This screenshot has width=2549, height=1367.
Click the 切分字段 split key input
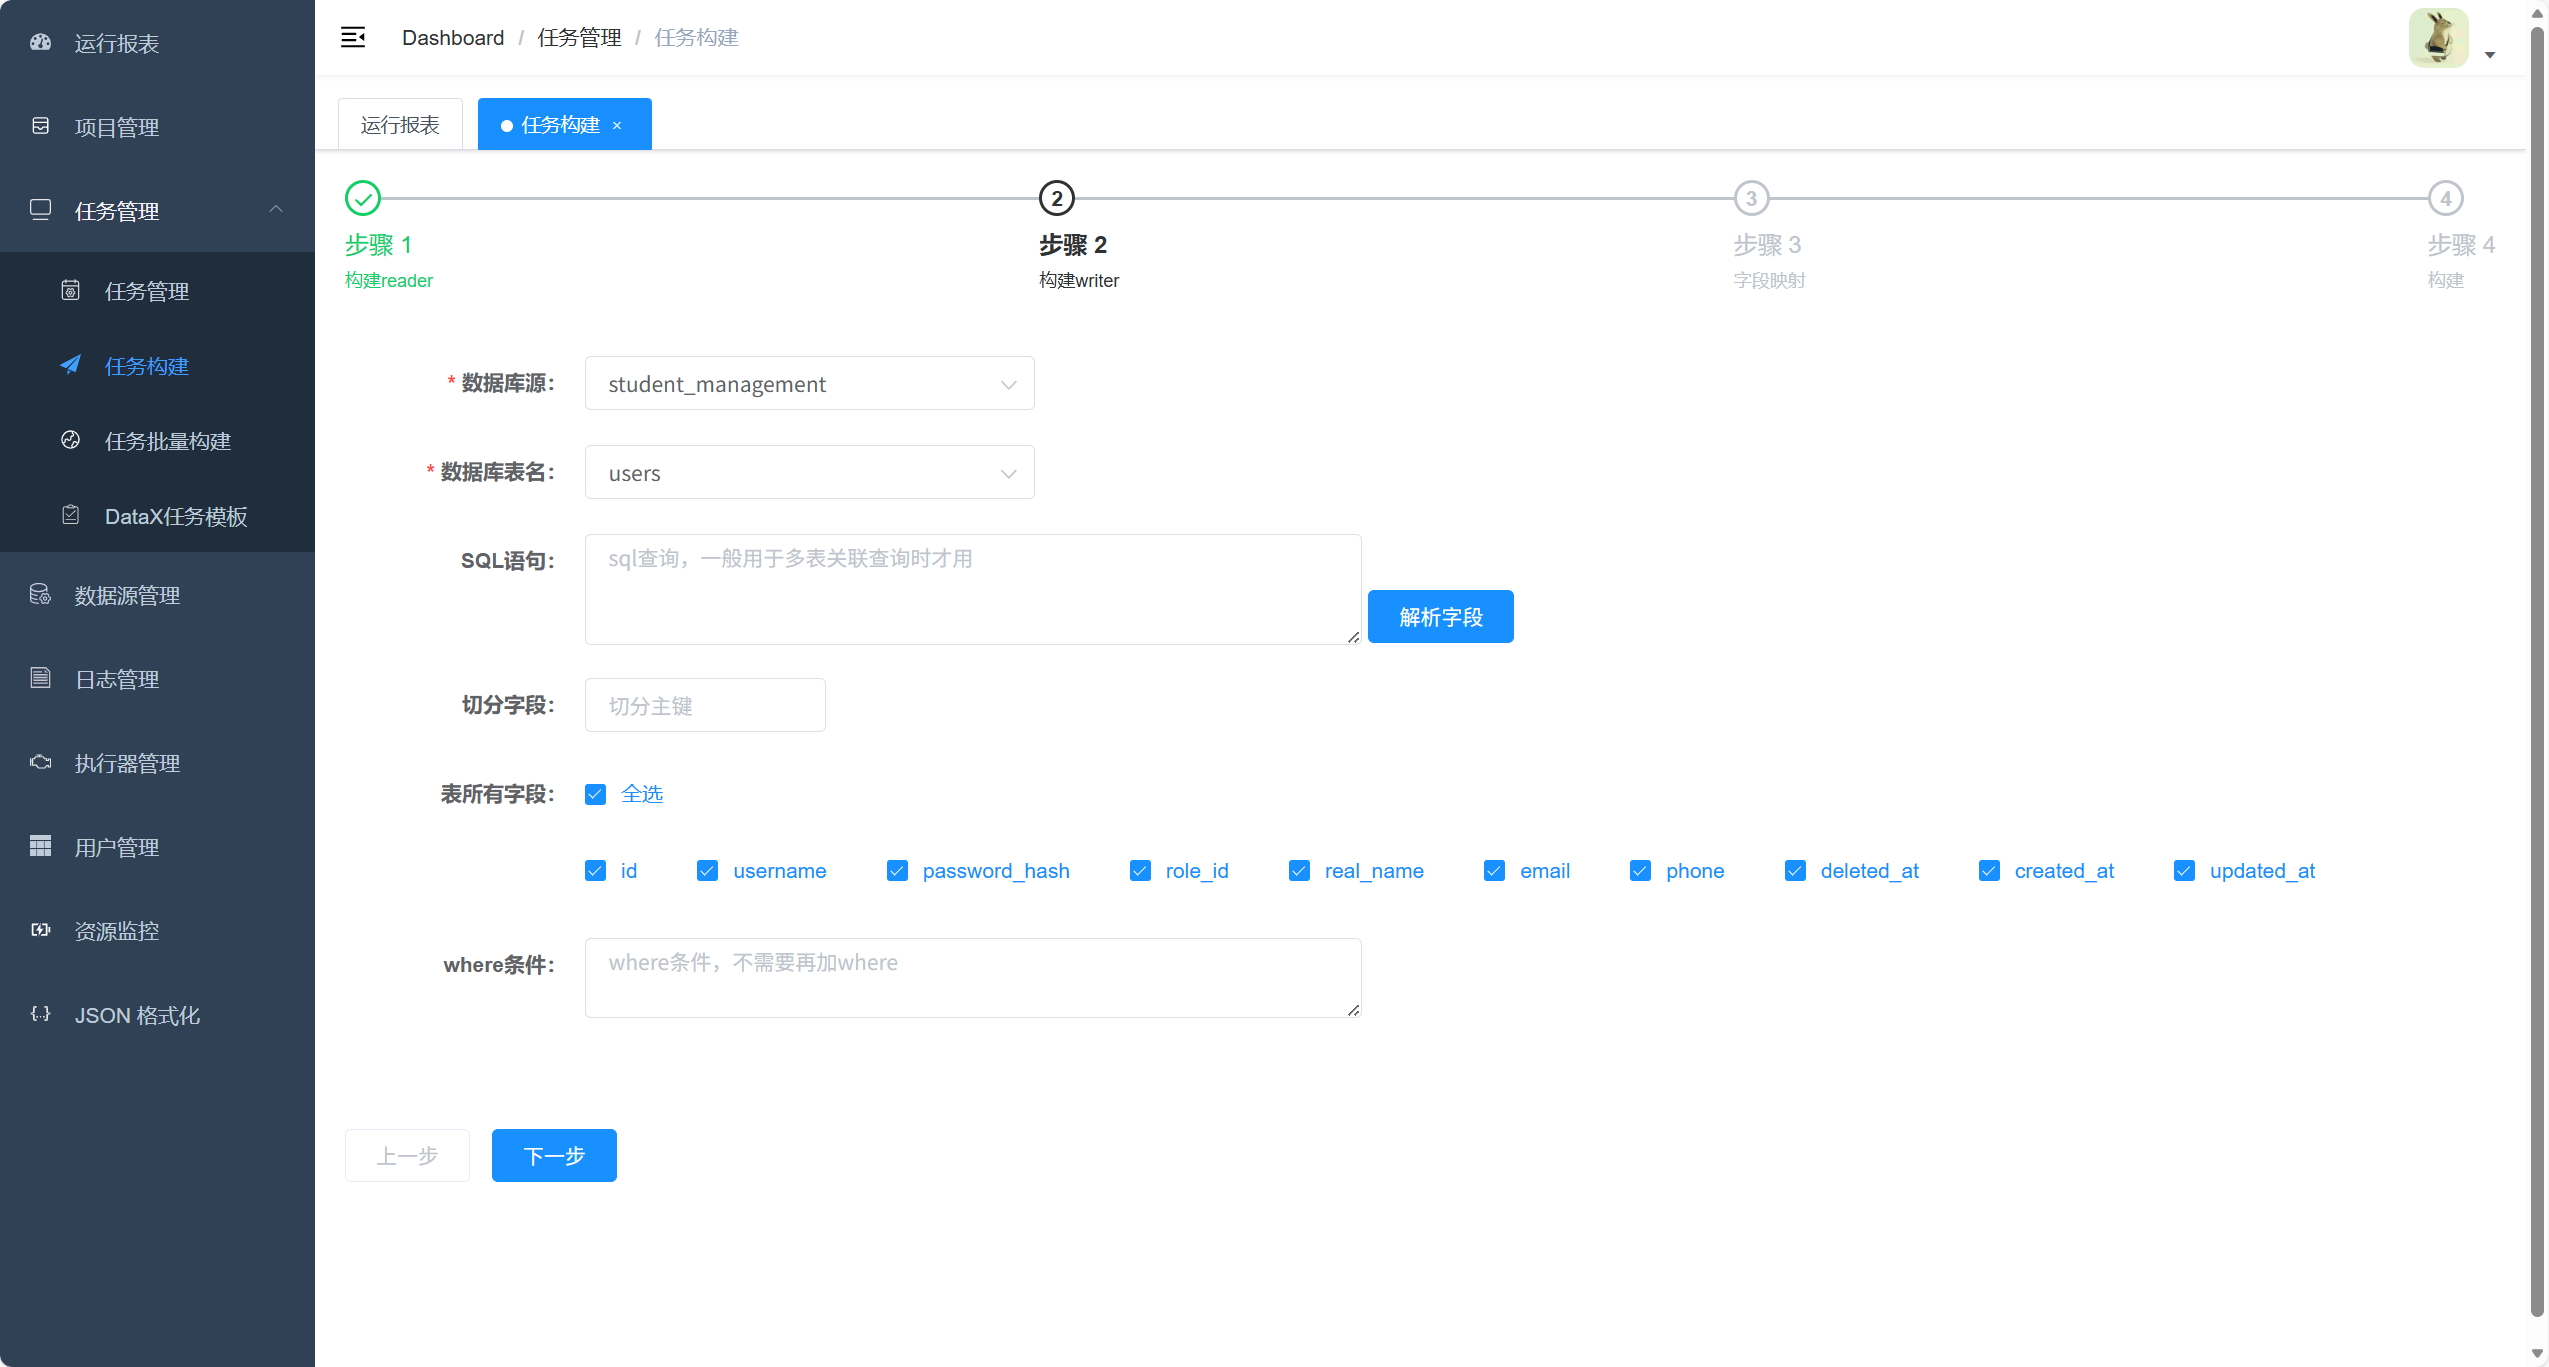[705, 706]
